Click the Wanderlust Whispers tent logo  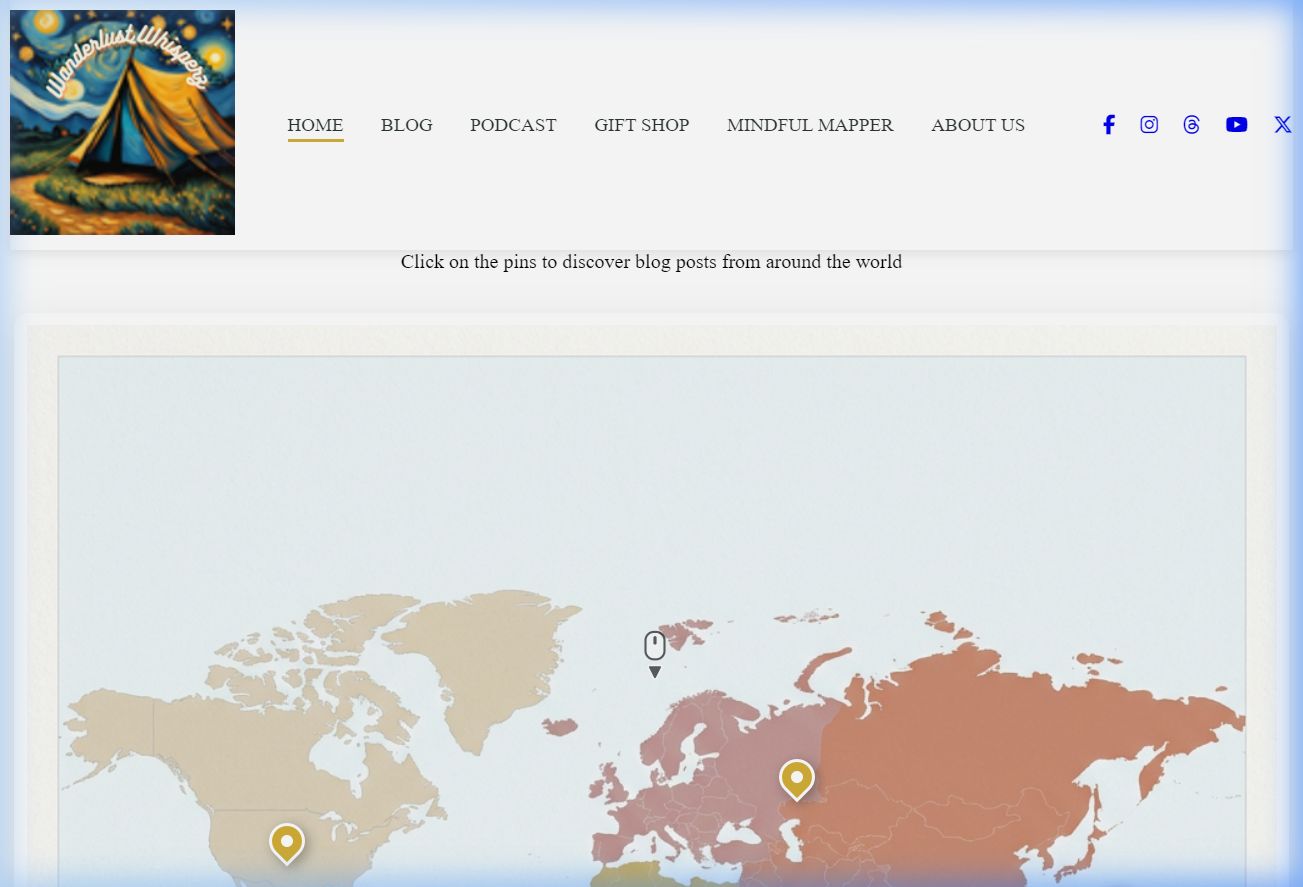(122, 122)
